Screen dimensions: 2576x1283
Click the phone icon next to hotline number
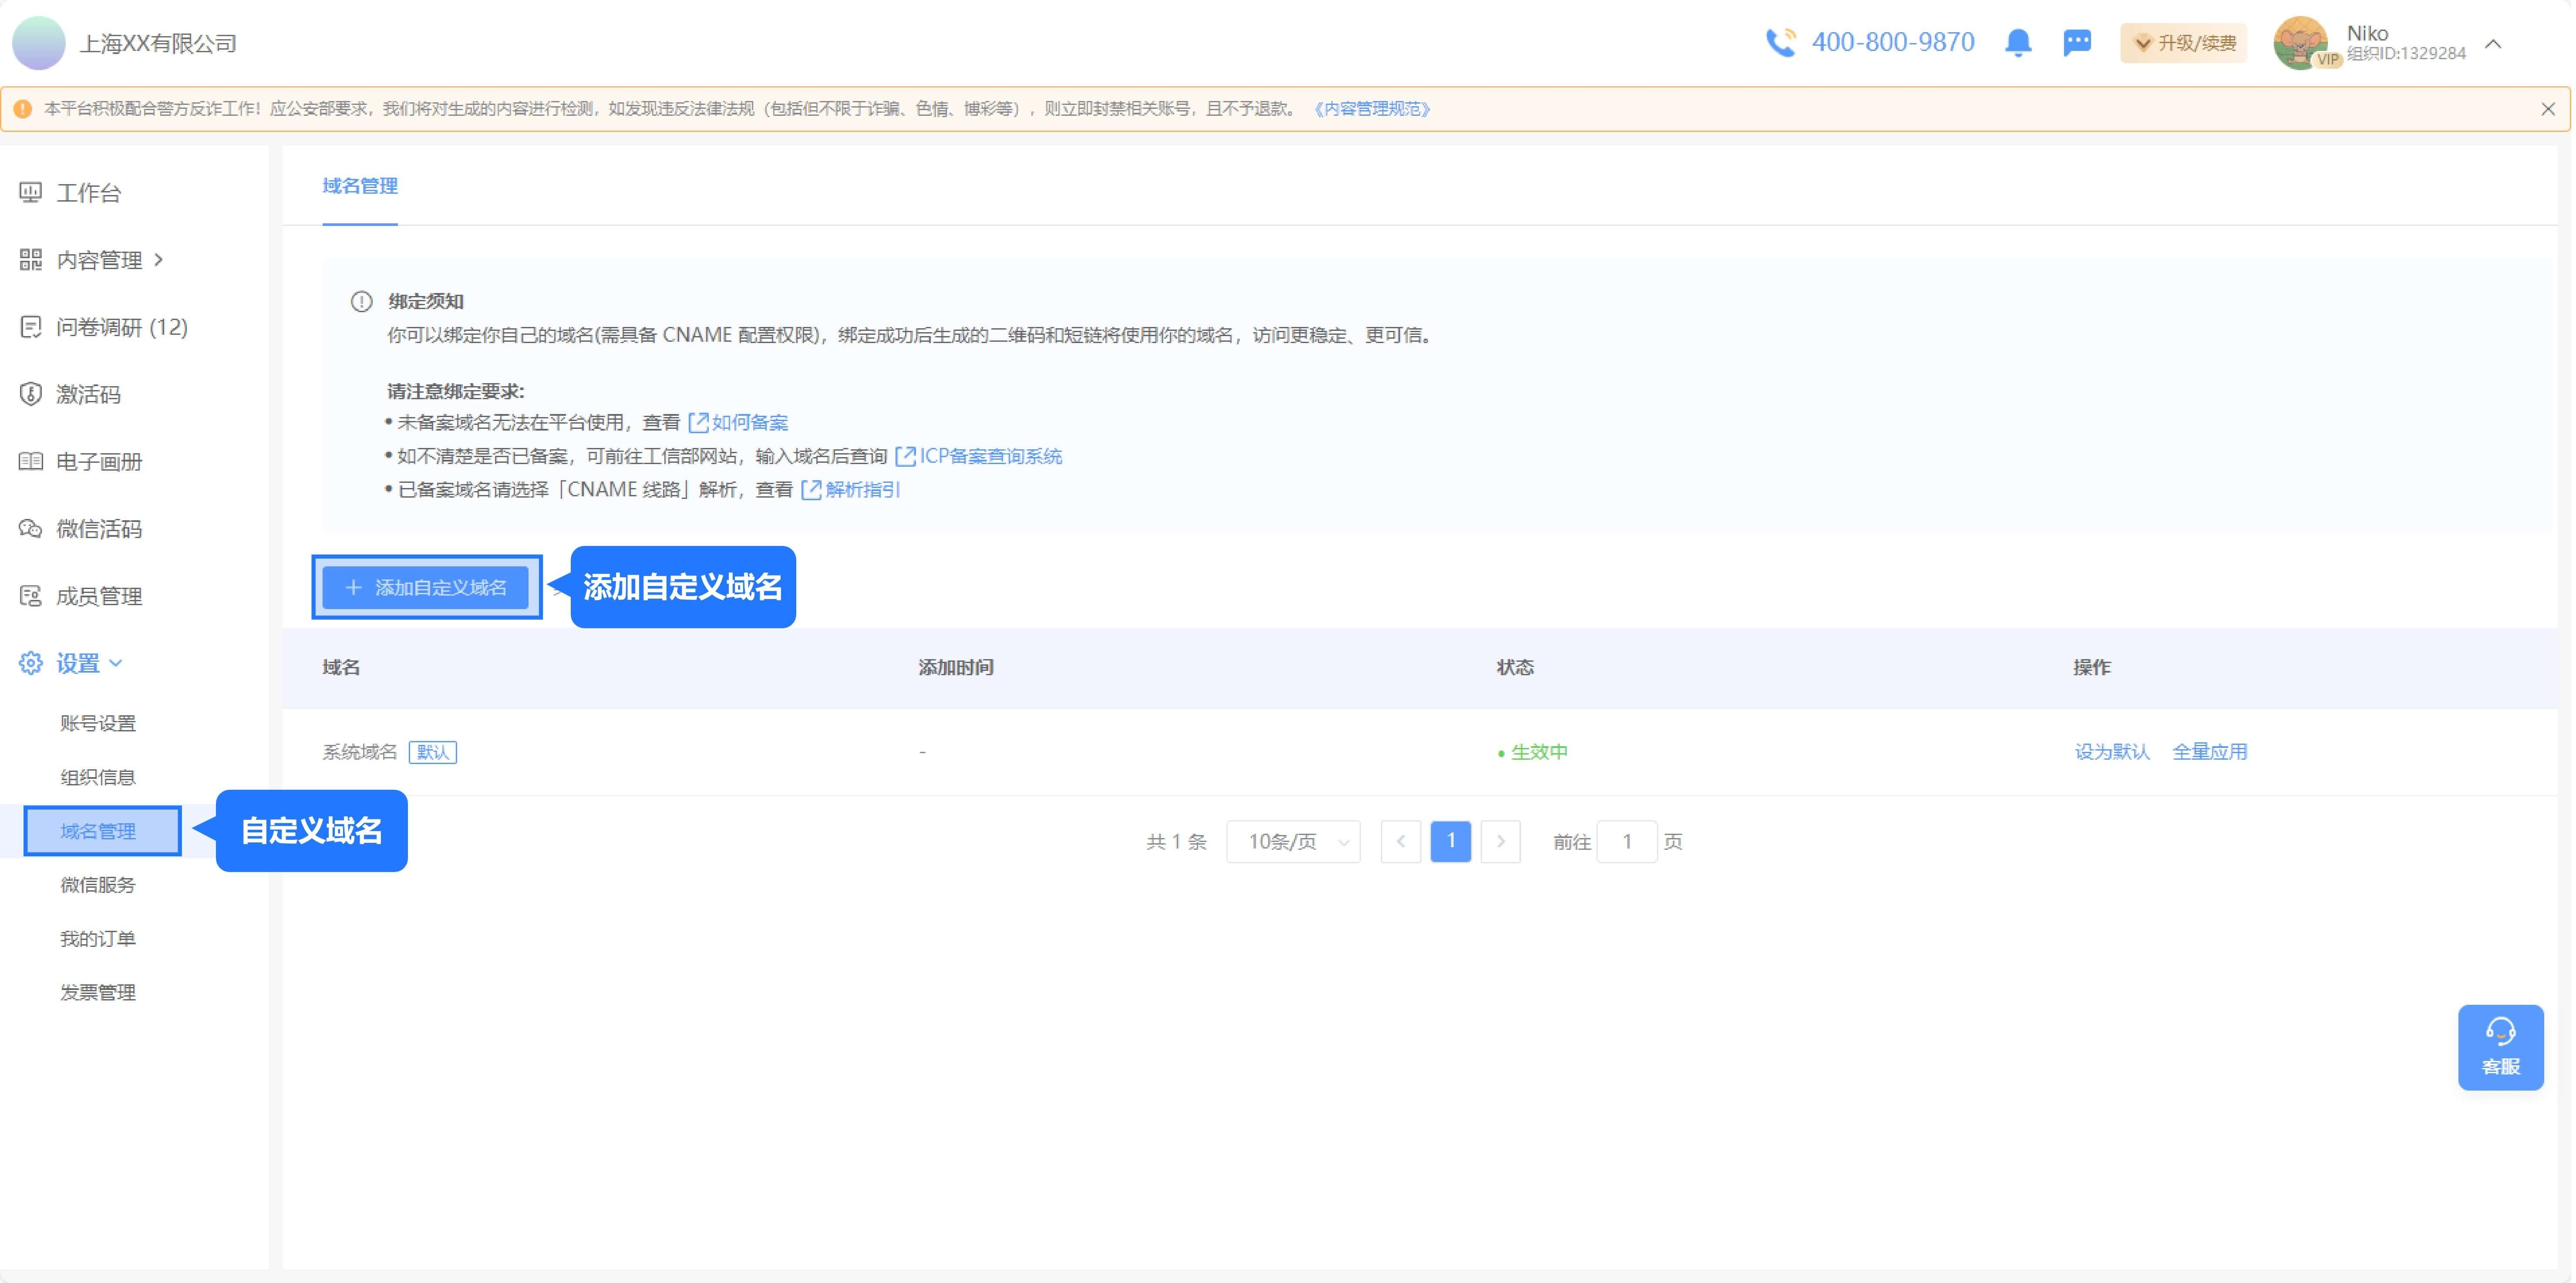1782,43
